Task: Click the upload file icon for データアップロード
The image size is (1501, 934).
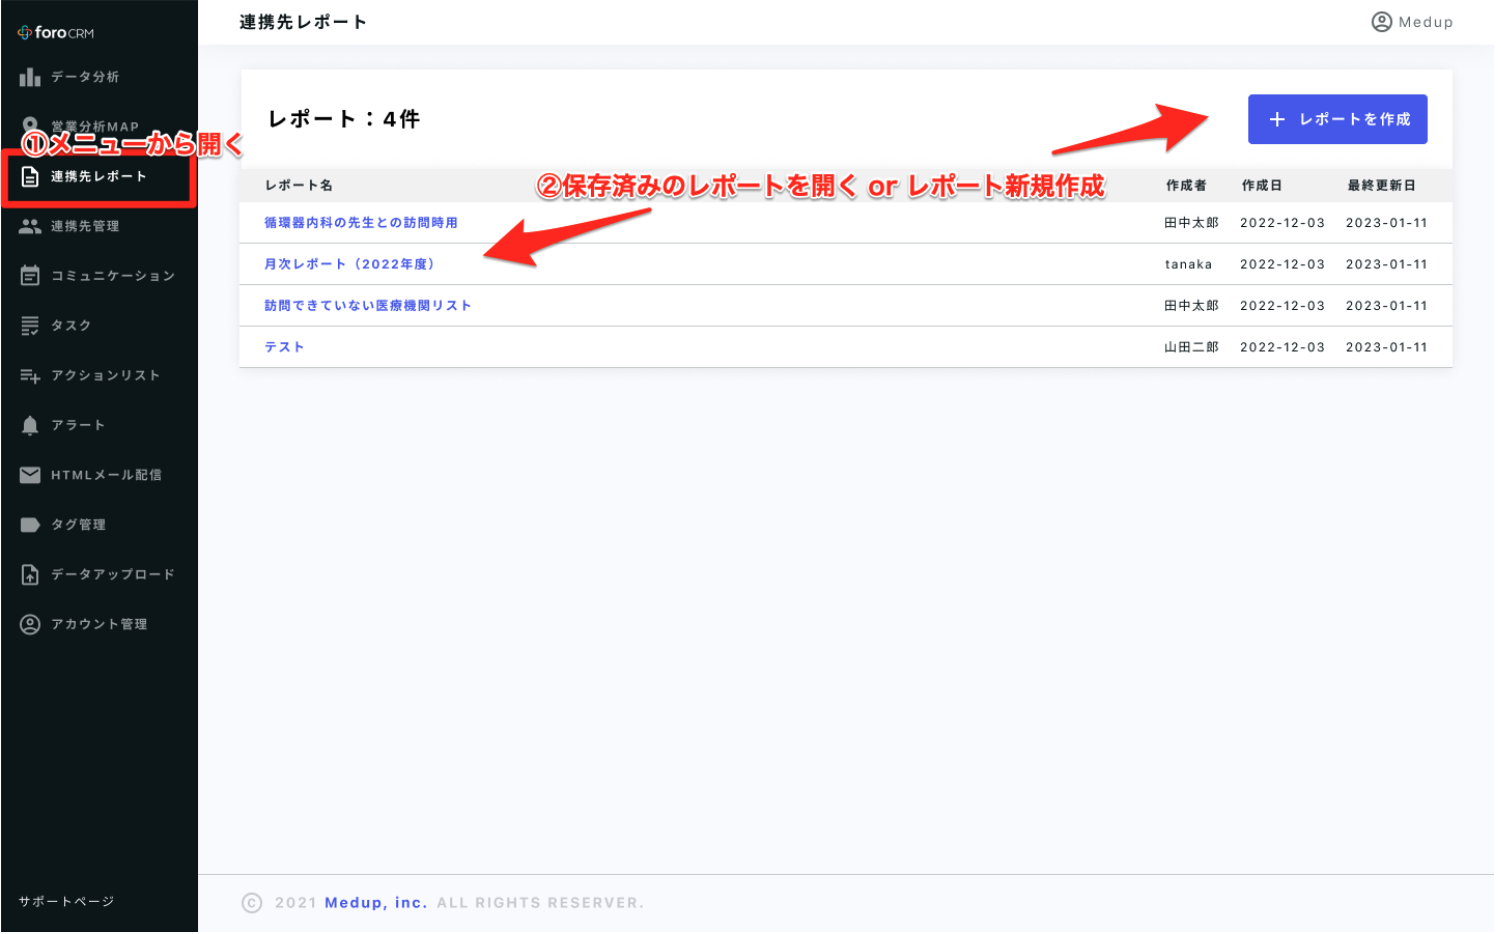Action: coord(30,576)
